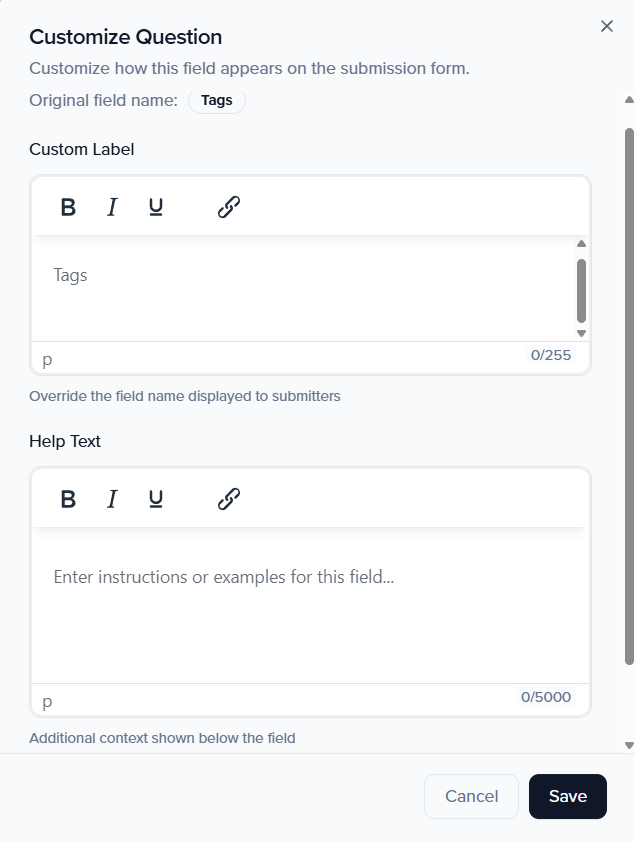This screenshot has width=635, height=842.
Task: Insert link in the Custom Label editor
Action: click(x=229, y=207)
